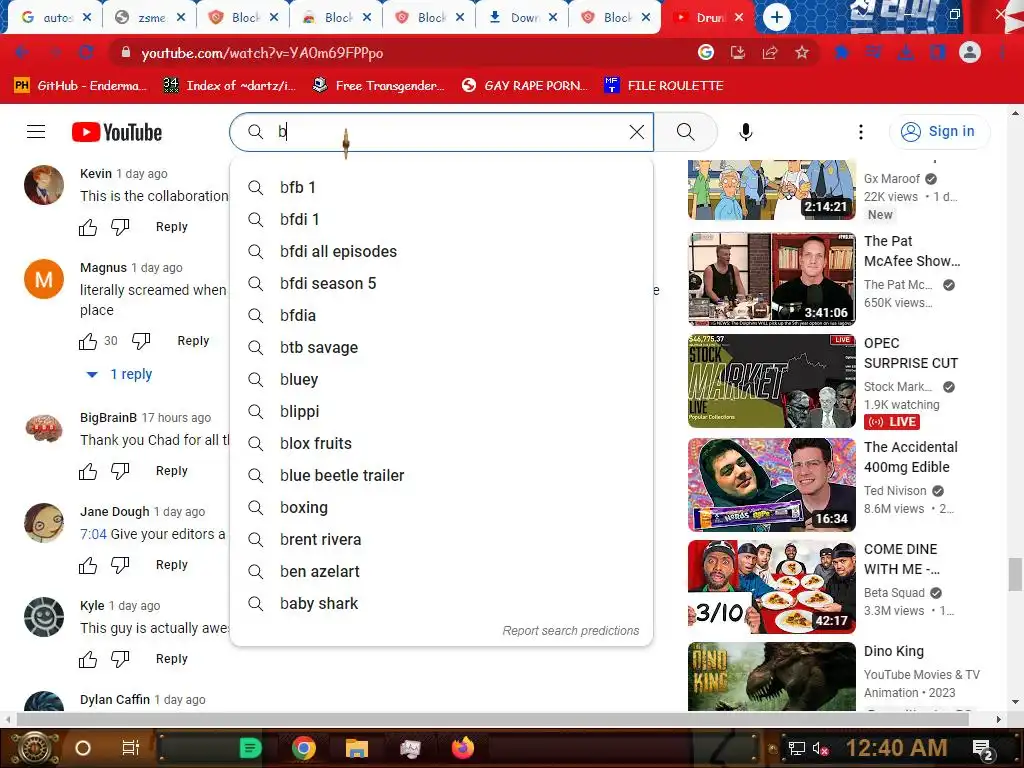Select suggestion 'btb savage'
Image resolution: width=1024 pixels, height=768 pixels.
pos(441,347)
